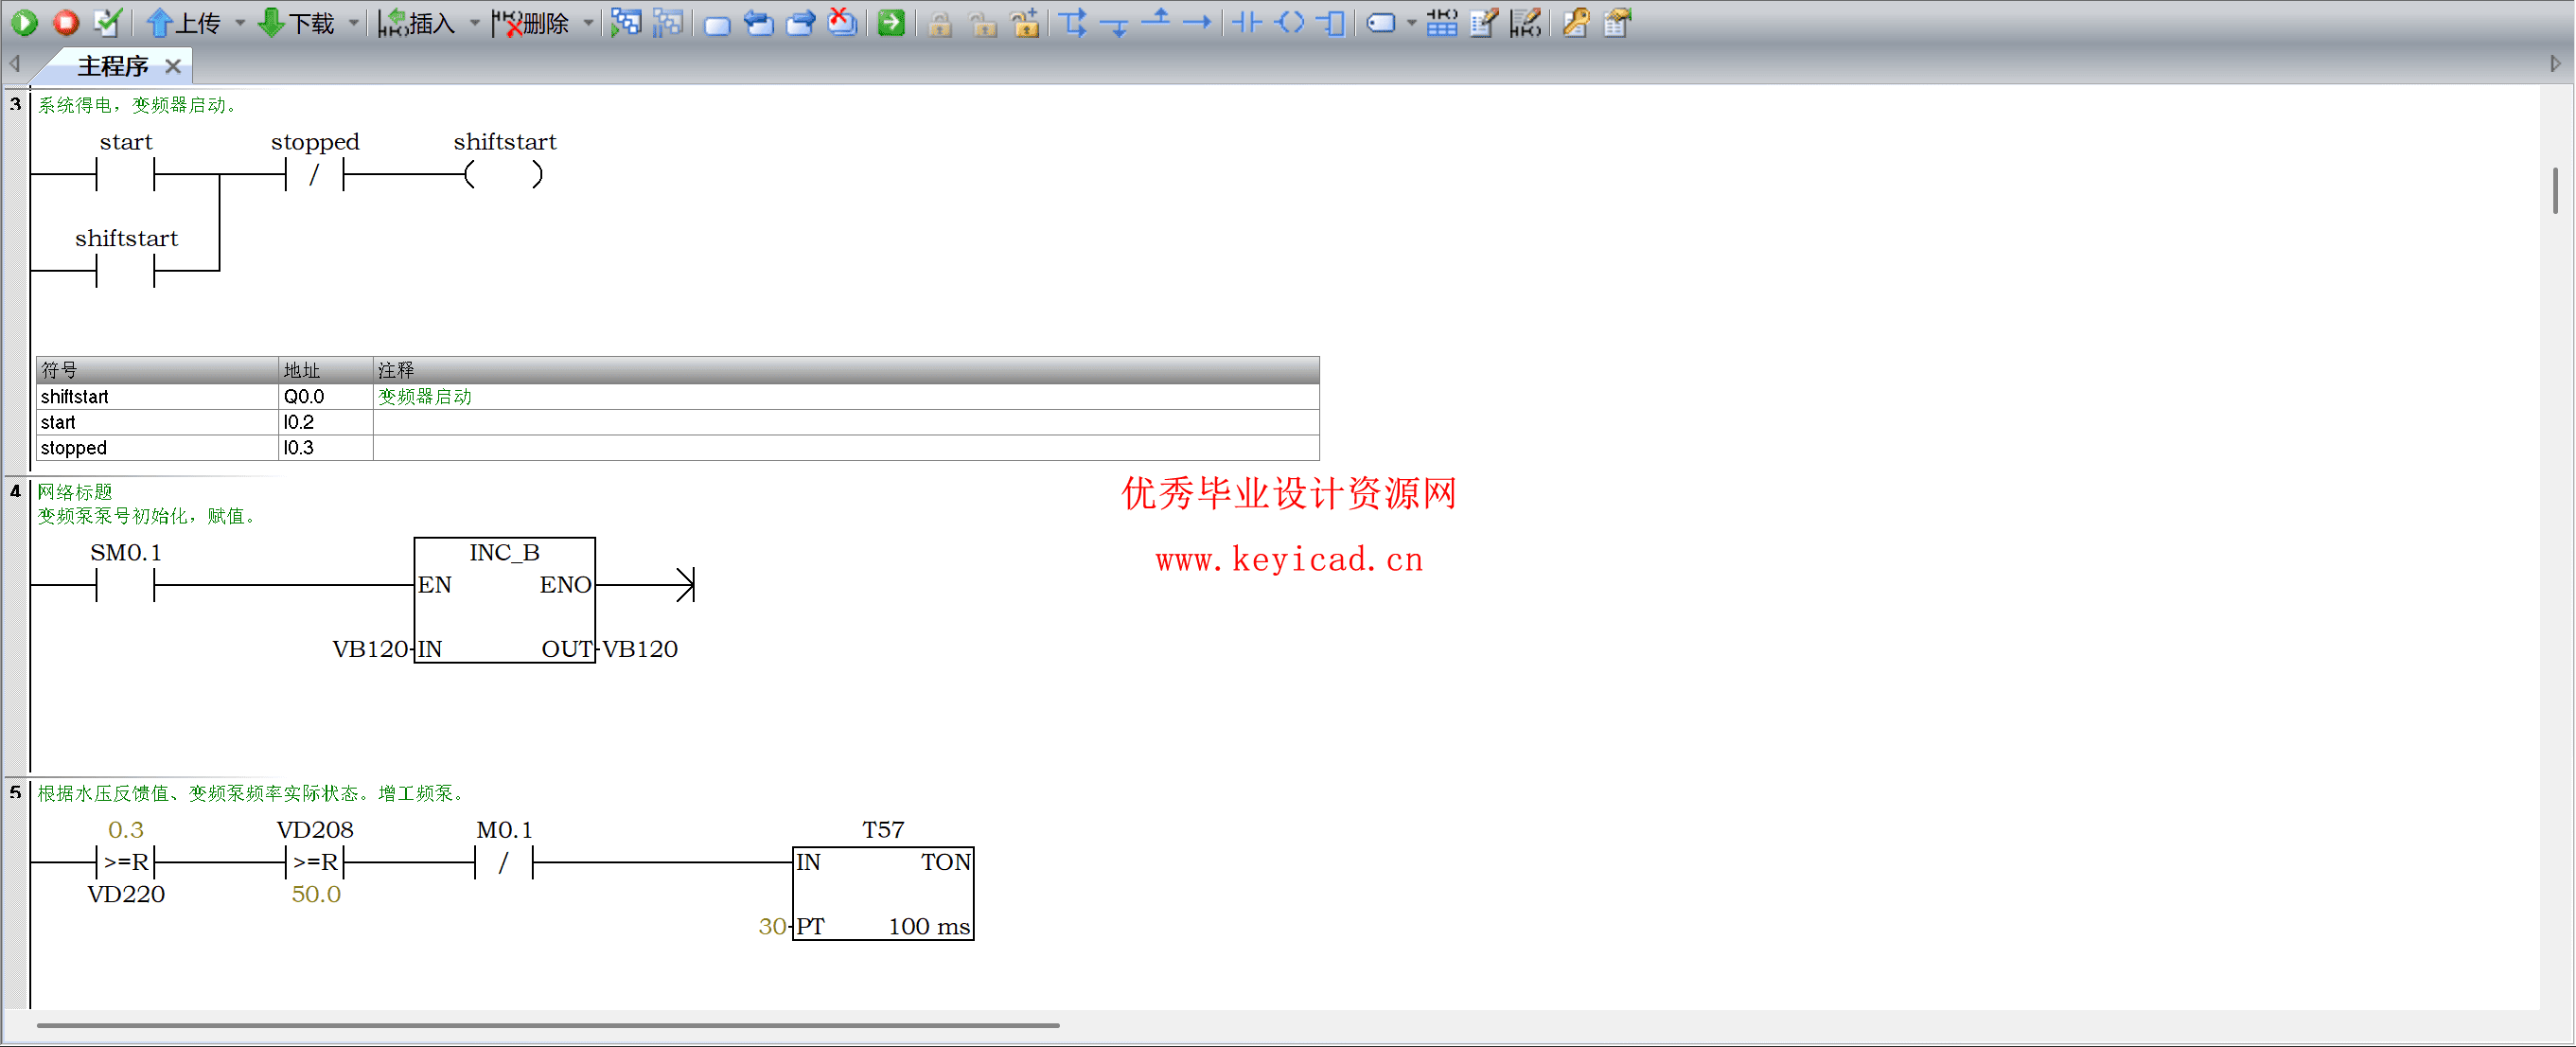Screen dimensions: 2576x1047
Task: Select the I0.3 address cell
Action: point(325,448)
